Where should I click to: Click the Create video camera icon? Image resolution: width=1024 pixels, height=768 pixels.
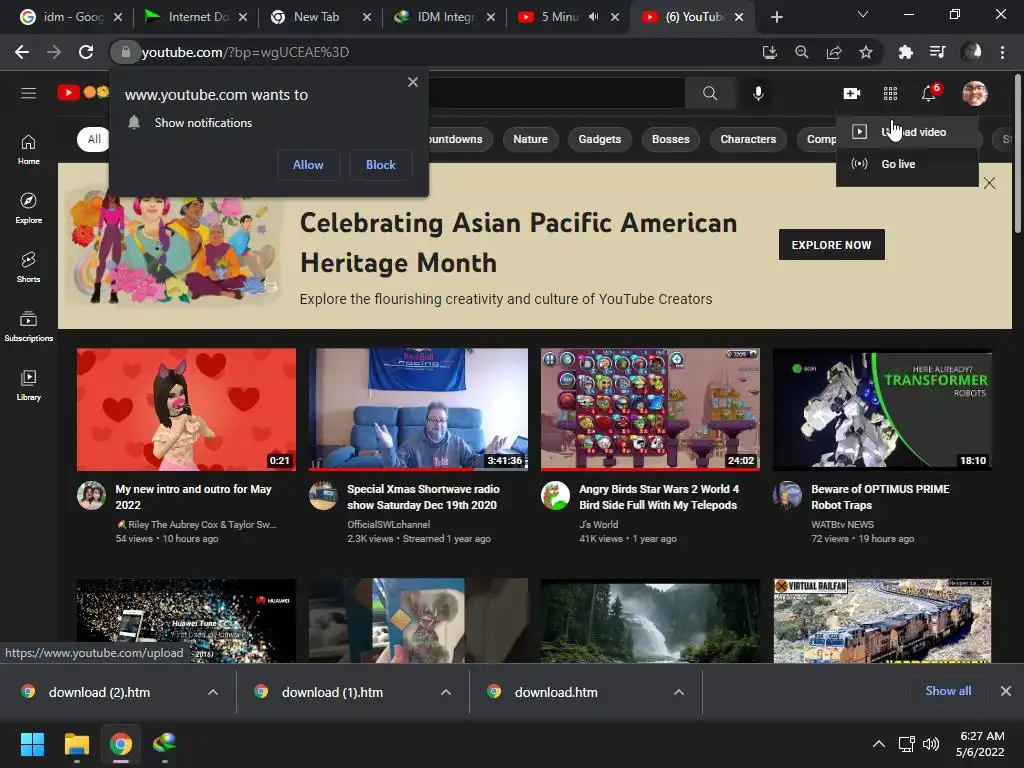click(851, 93)
